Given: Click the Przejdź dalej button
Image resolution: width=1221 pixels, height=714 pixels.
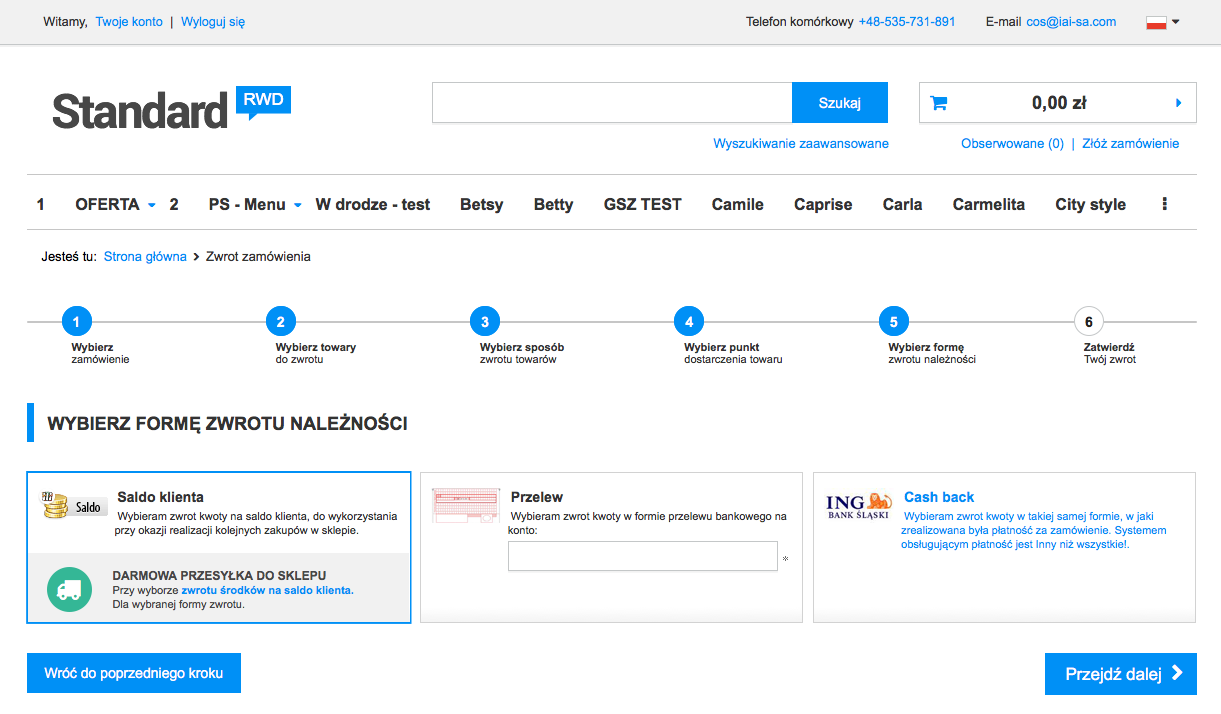Looking at the screenshot, I should [1120, 674].
